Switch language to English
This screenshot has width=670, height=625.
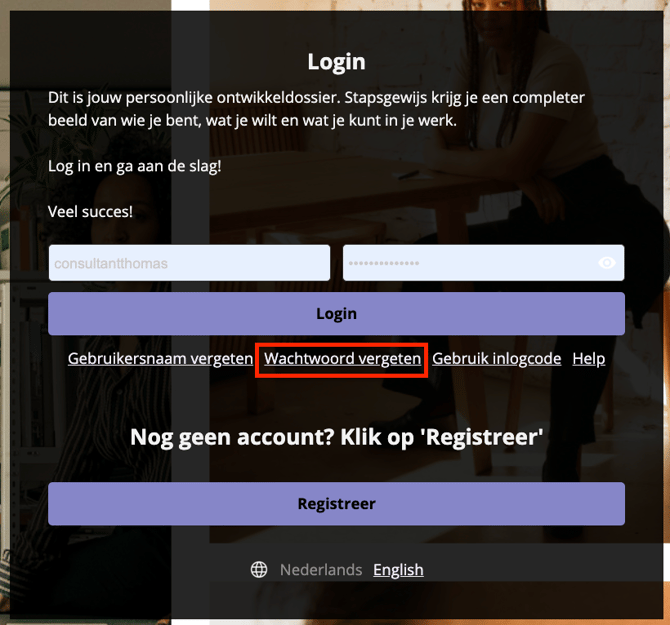click(x=398, y=570)
